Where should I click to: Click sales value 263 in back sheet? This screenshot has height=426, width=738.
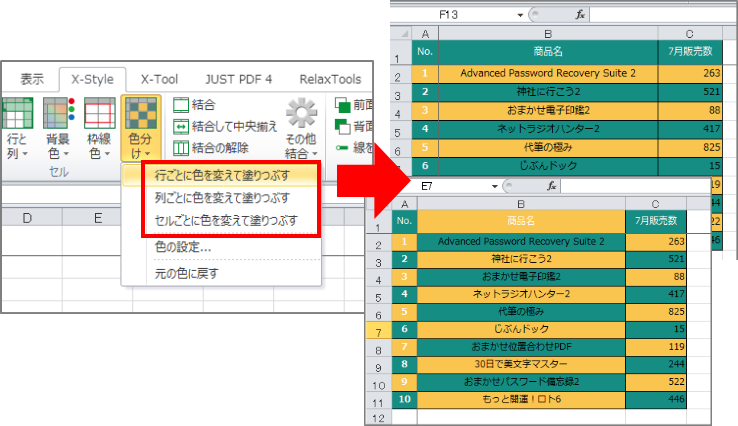(x=690, y=73)
